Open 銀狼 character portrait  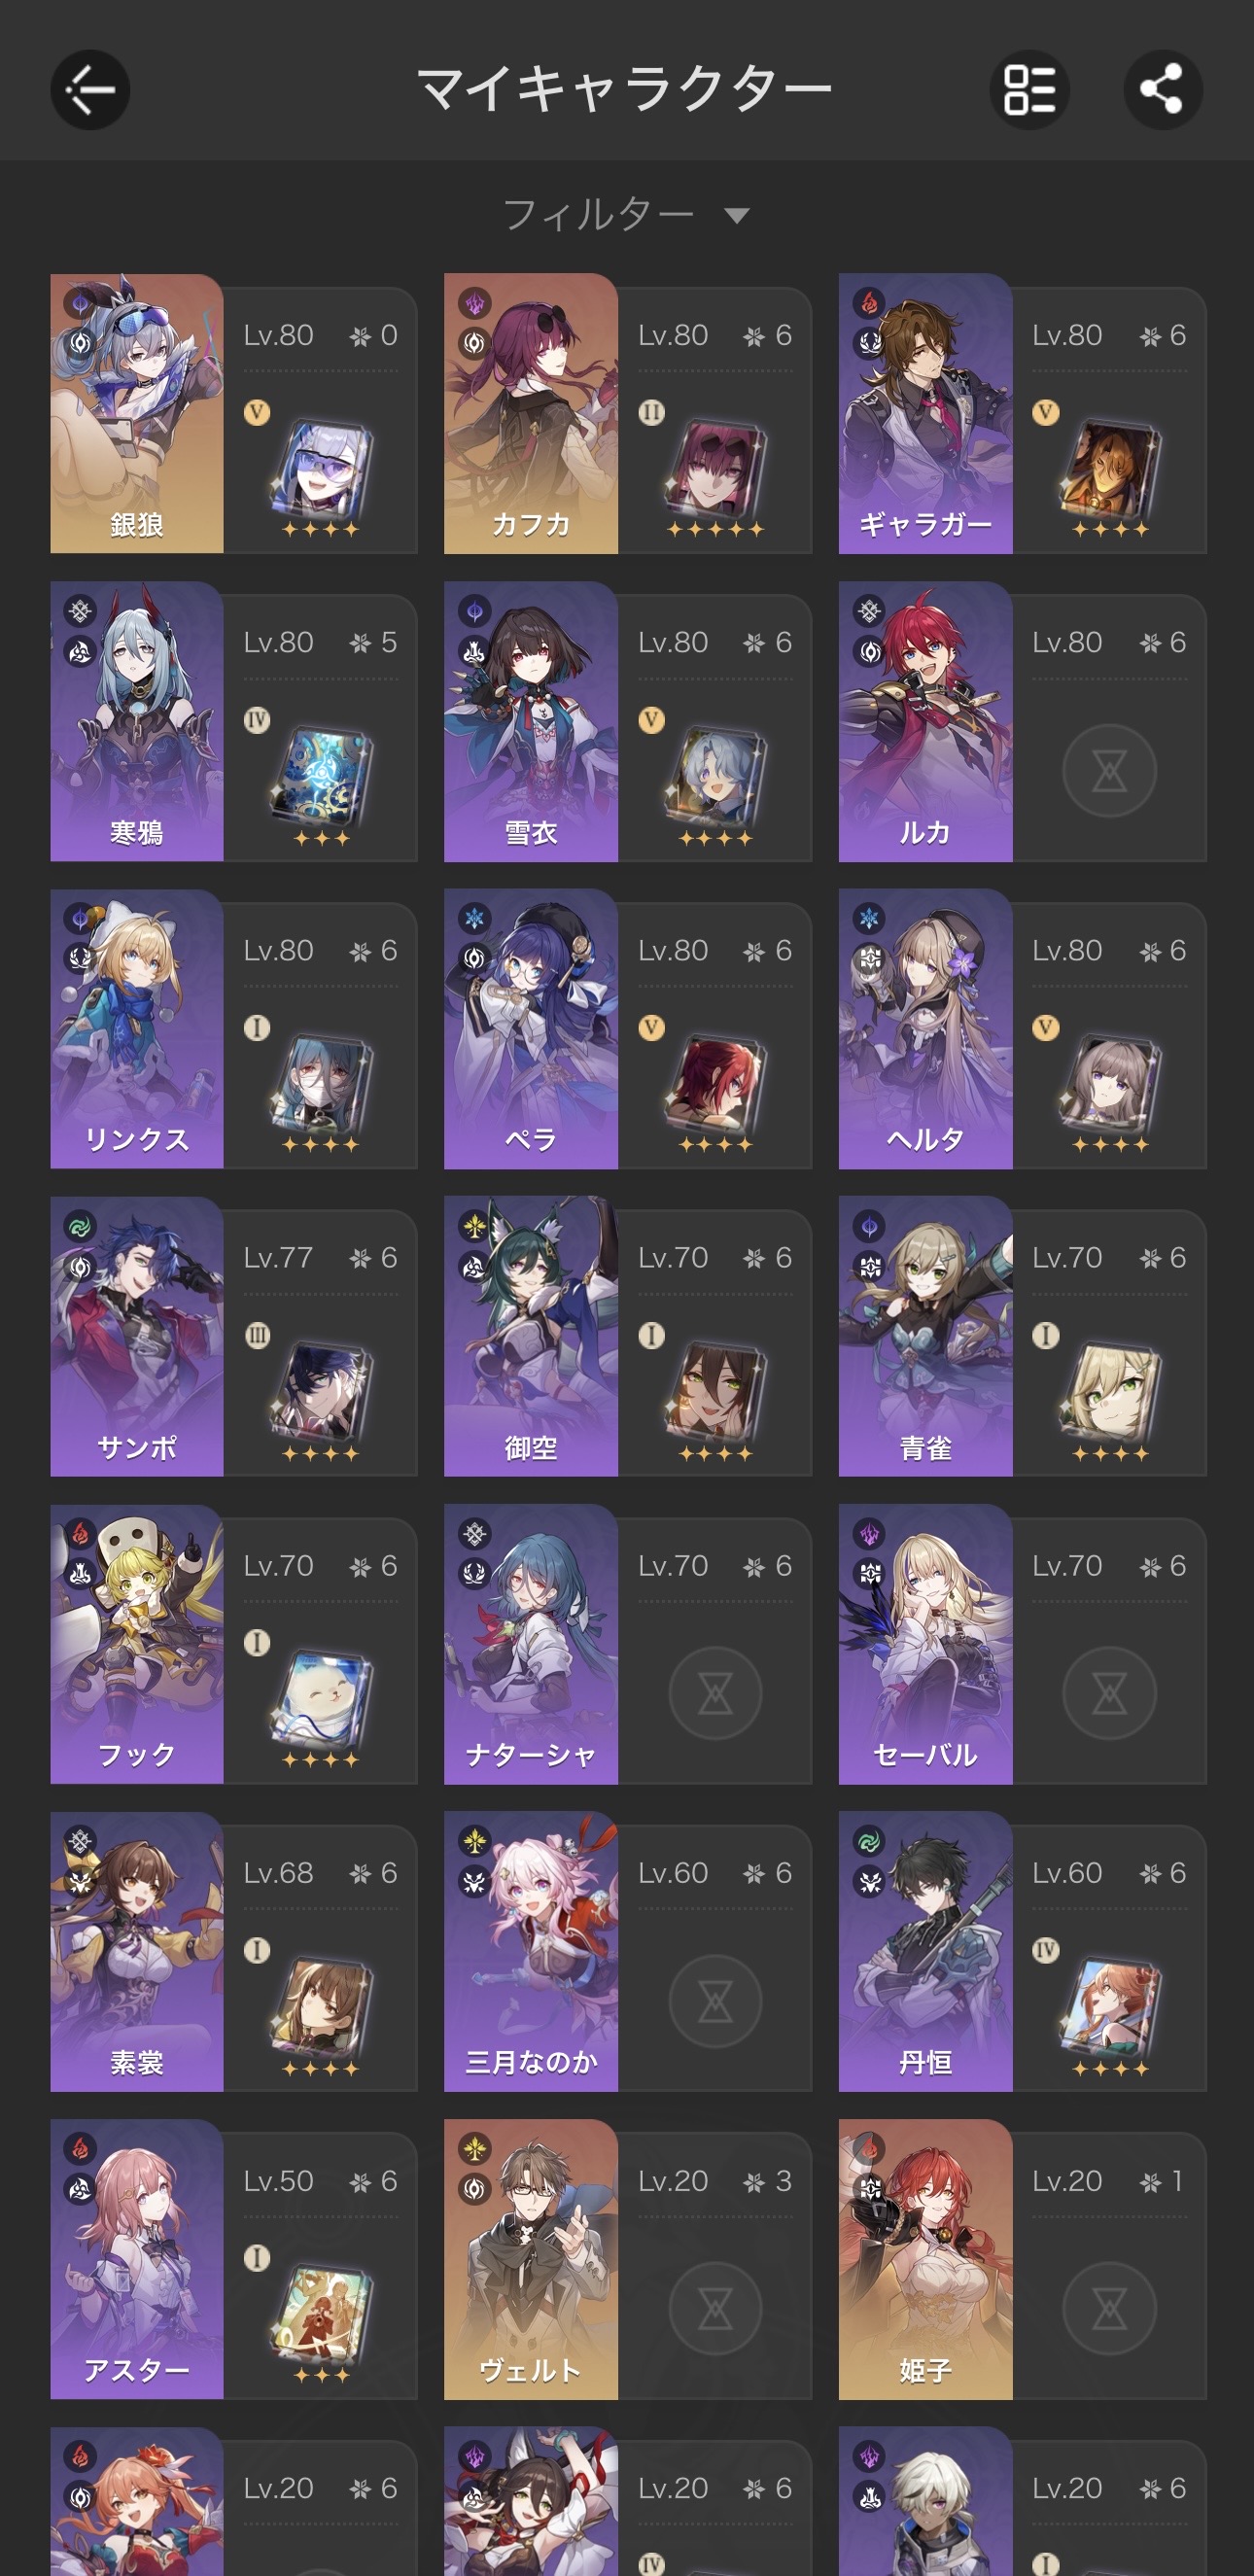point(137,413)
